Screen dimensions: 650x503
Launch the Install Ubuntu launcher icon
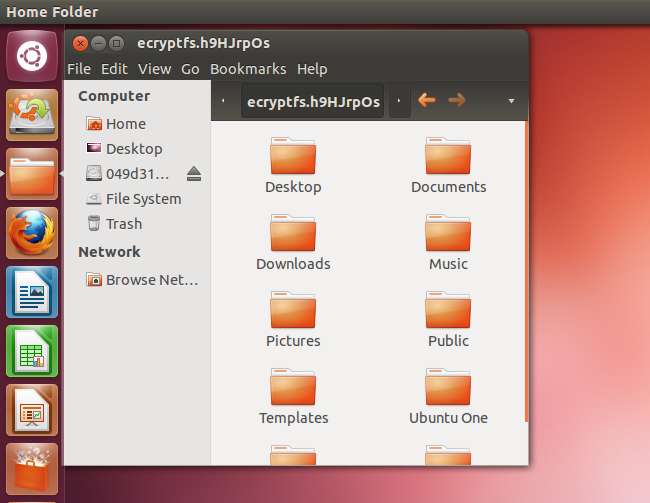point(32,115)
